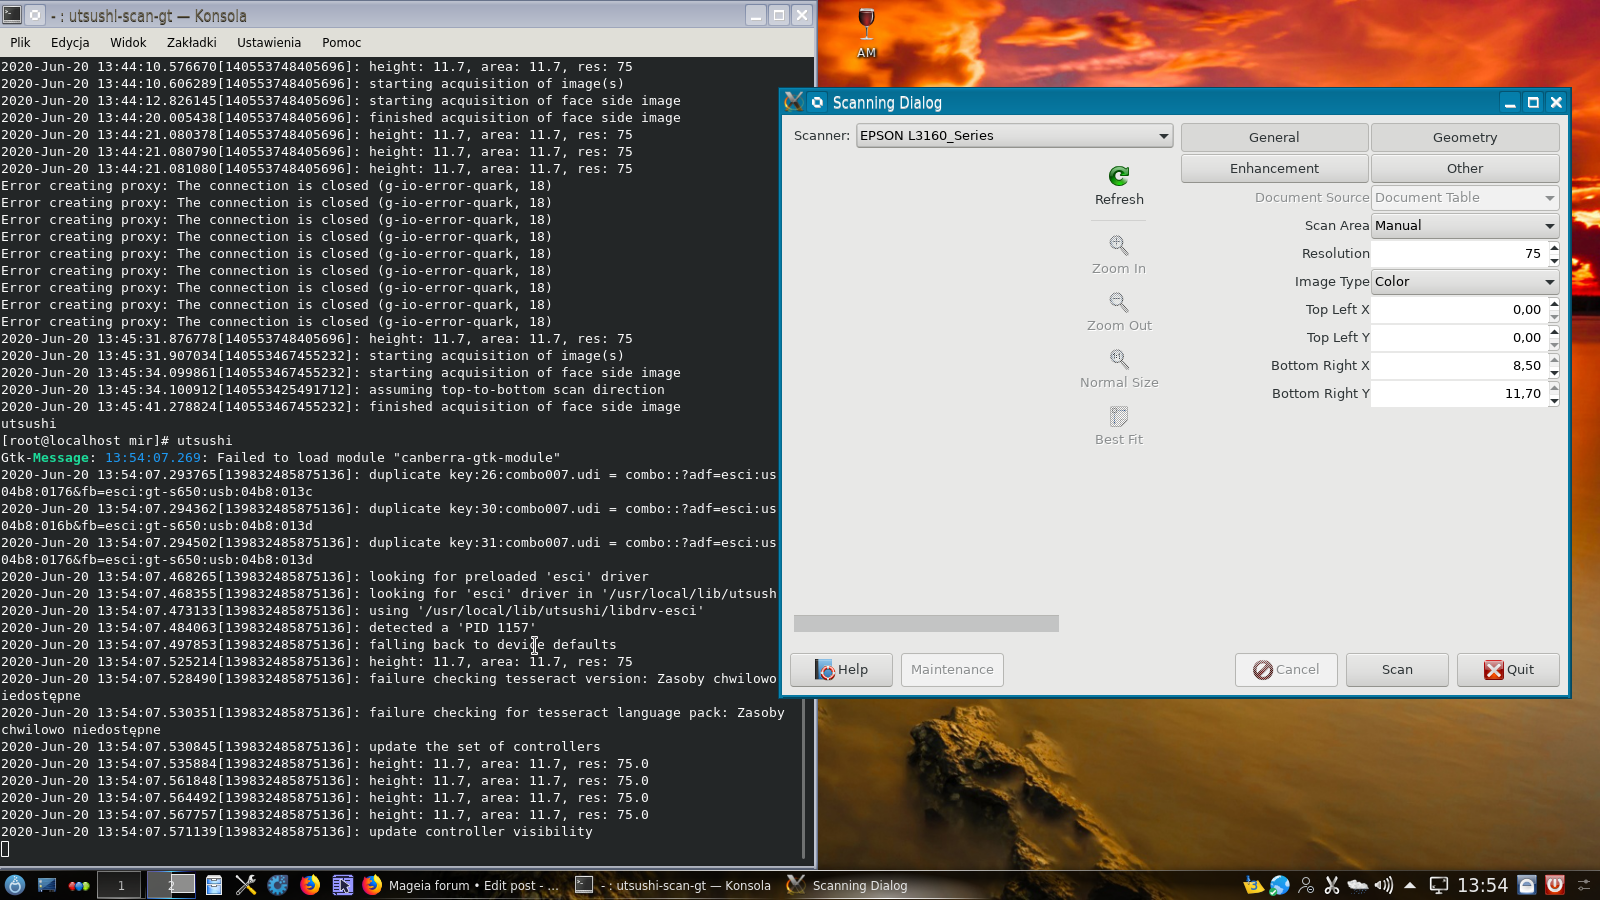The image size is (1600, 900).
Task: Click the Zoom In icon
Action: click(x=1119, y=245)
